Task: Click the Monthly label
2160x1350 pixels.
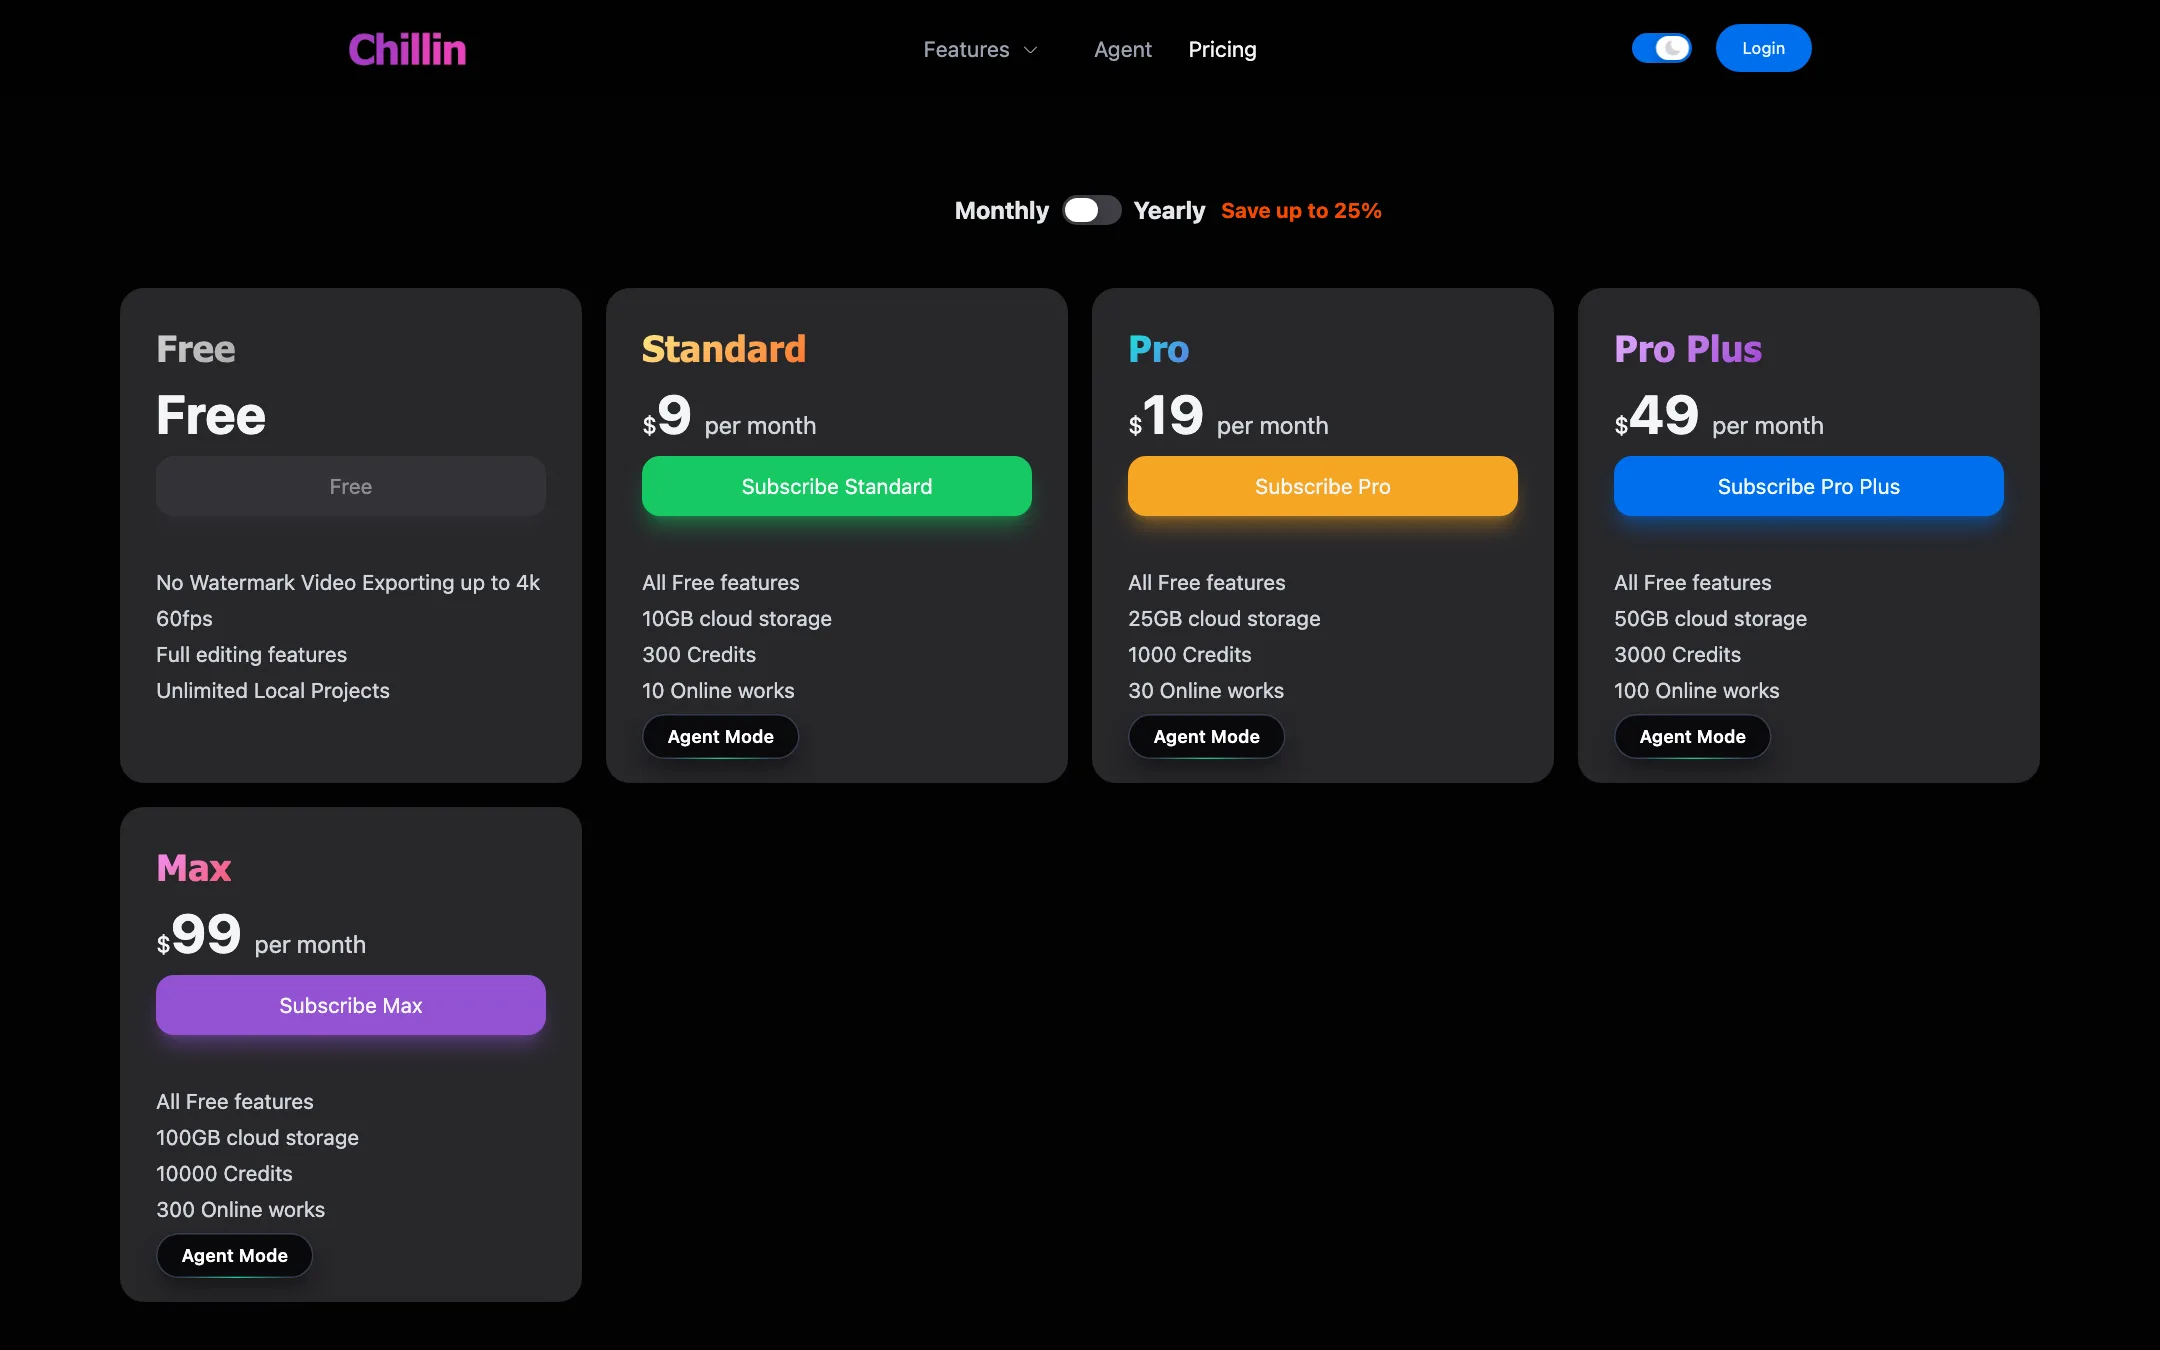Action: pyautogui.click(x=1001, y=210)
